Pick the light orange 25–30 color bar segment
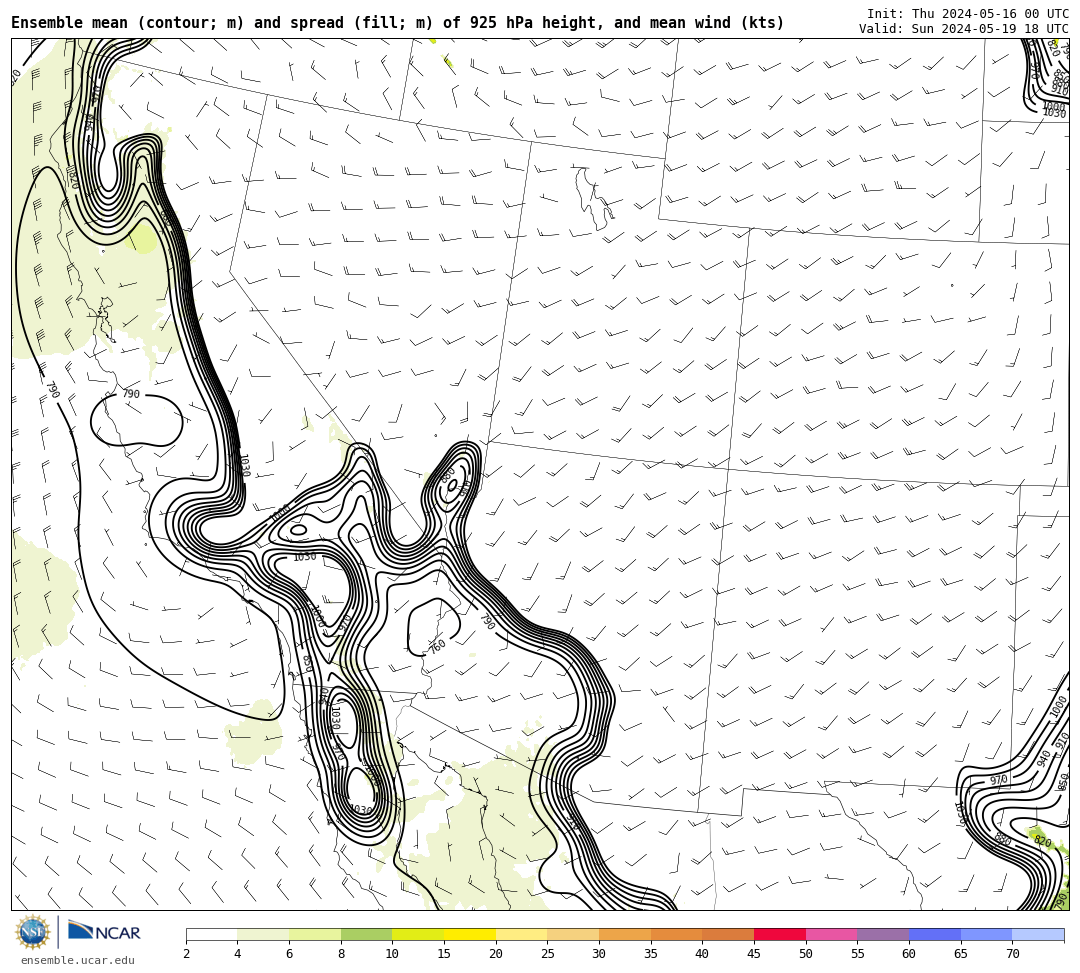This screenshot has width=1080, height=973. pos(573,934)
